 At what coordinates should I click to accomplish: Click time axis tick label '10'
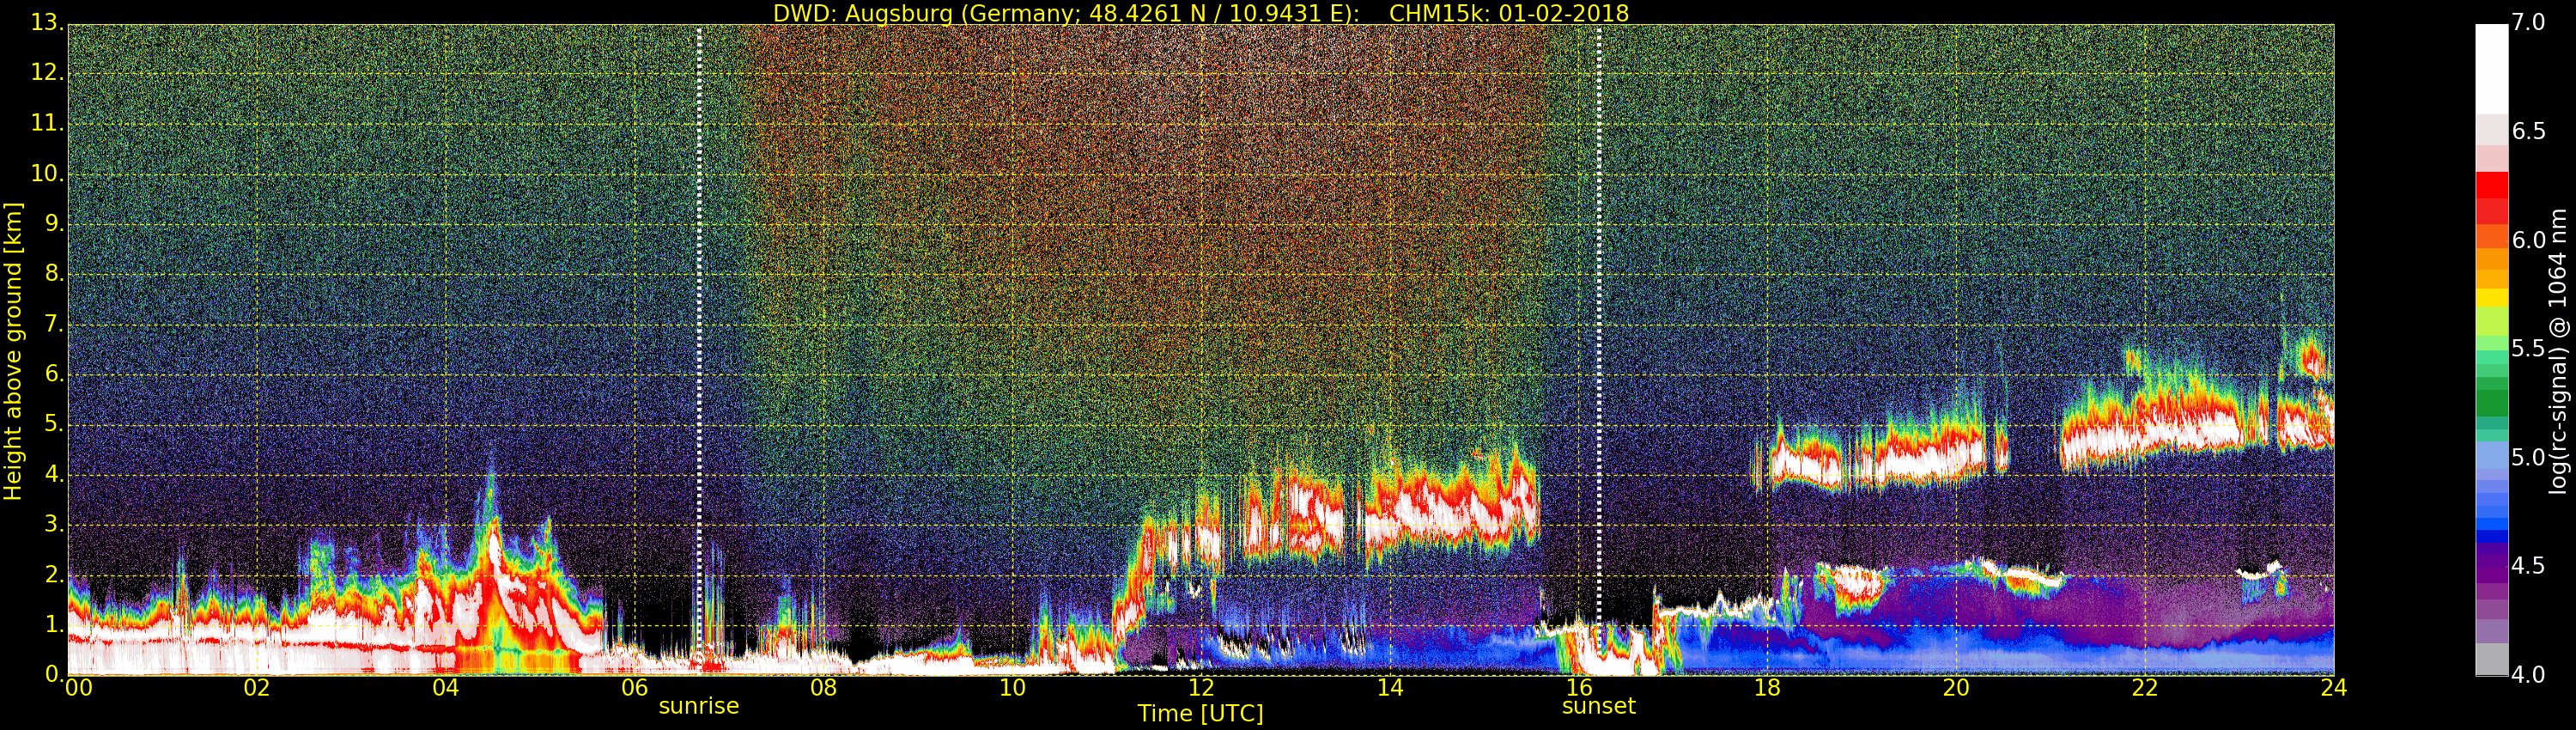click(x=1012, y=688)
